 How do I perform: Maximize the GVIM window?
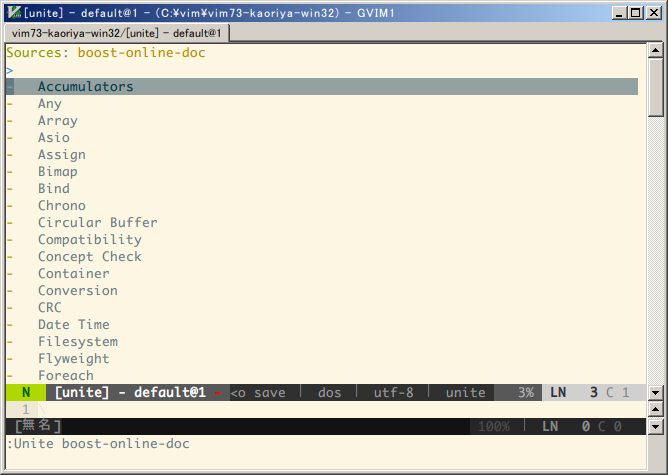(636, 13)
